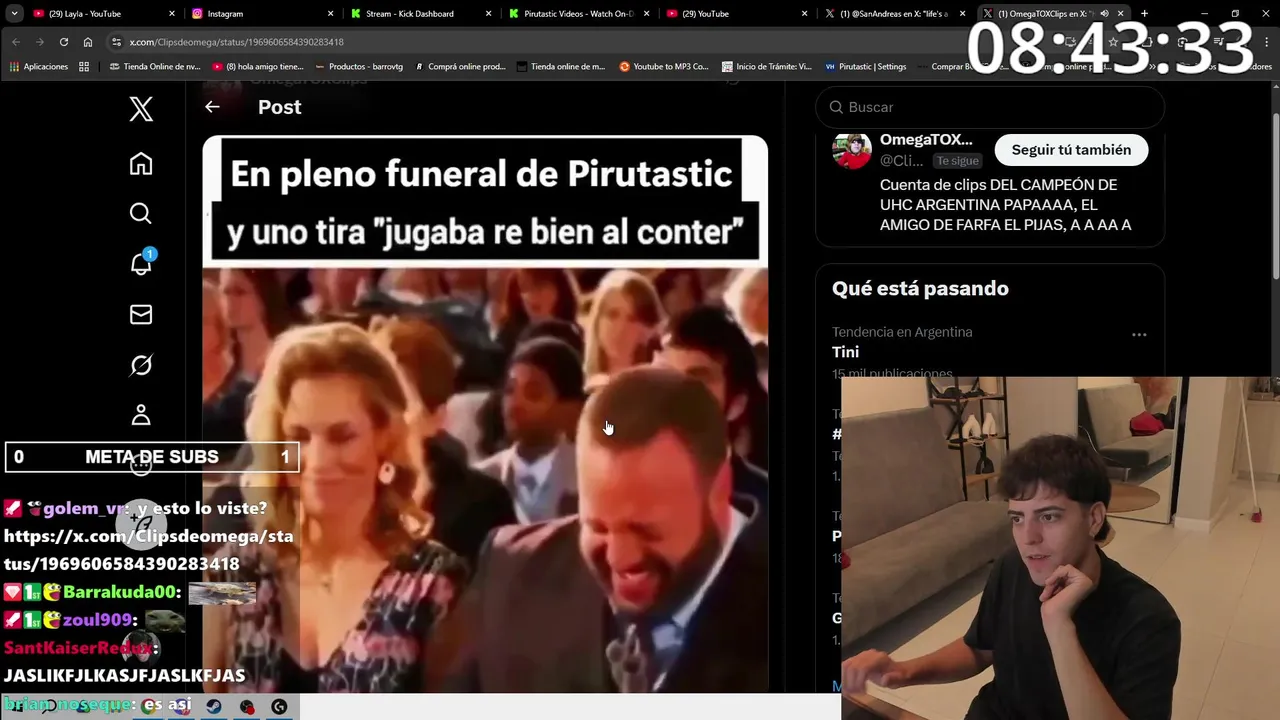Screen dimensions: 1280x720
Task: Open Youtube to MP3 Co... bookmark
Action: 664,67
